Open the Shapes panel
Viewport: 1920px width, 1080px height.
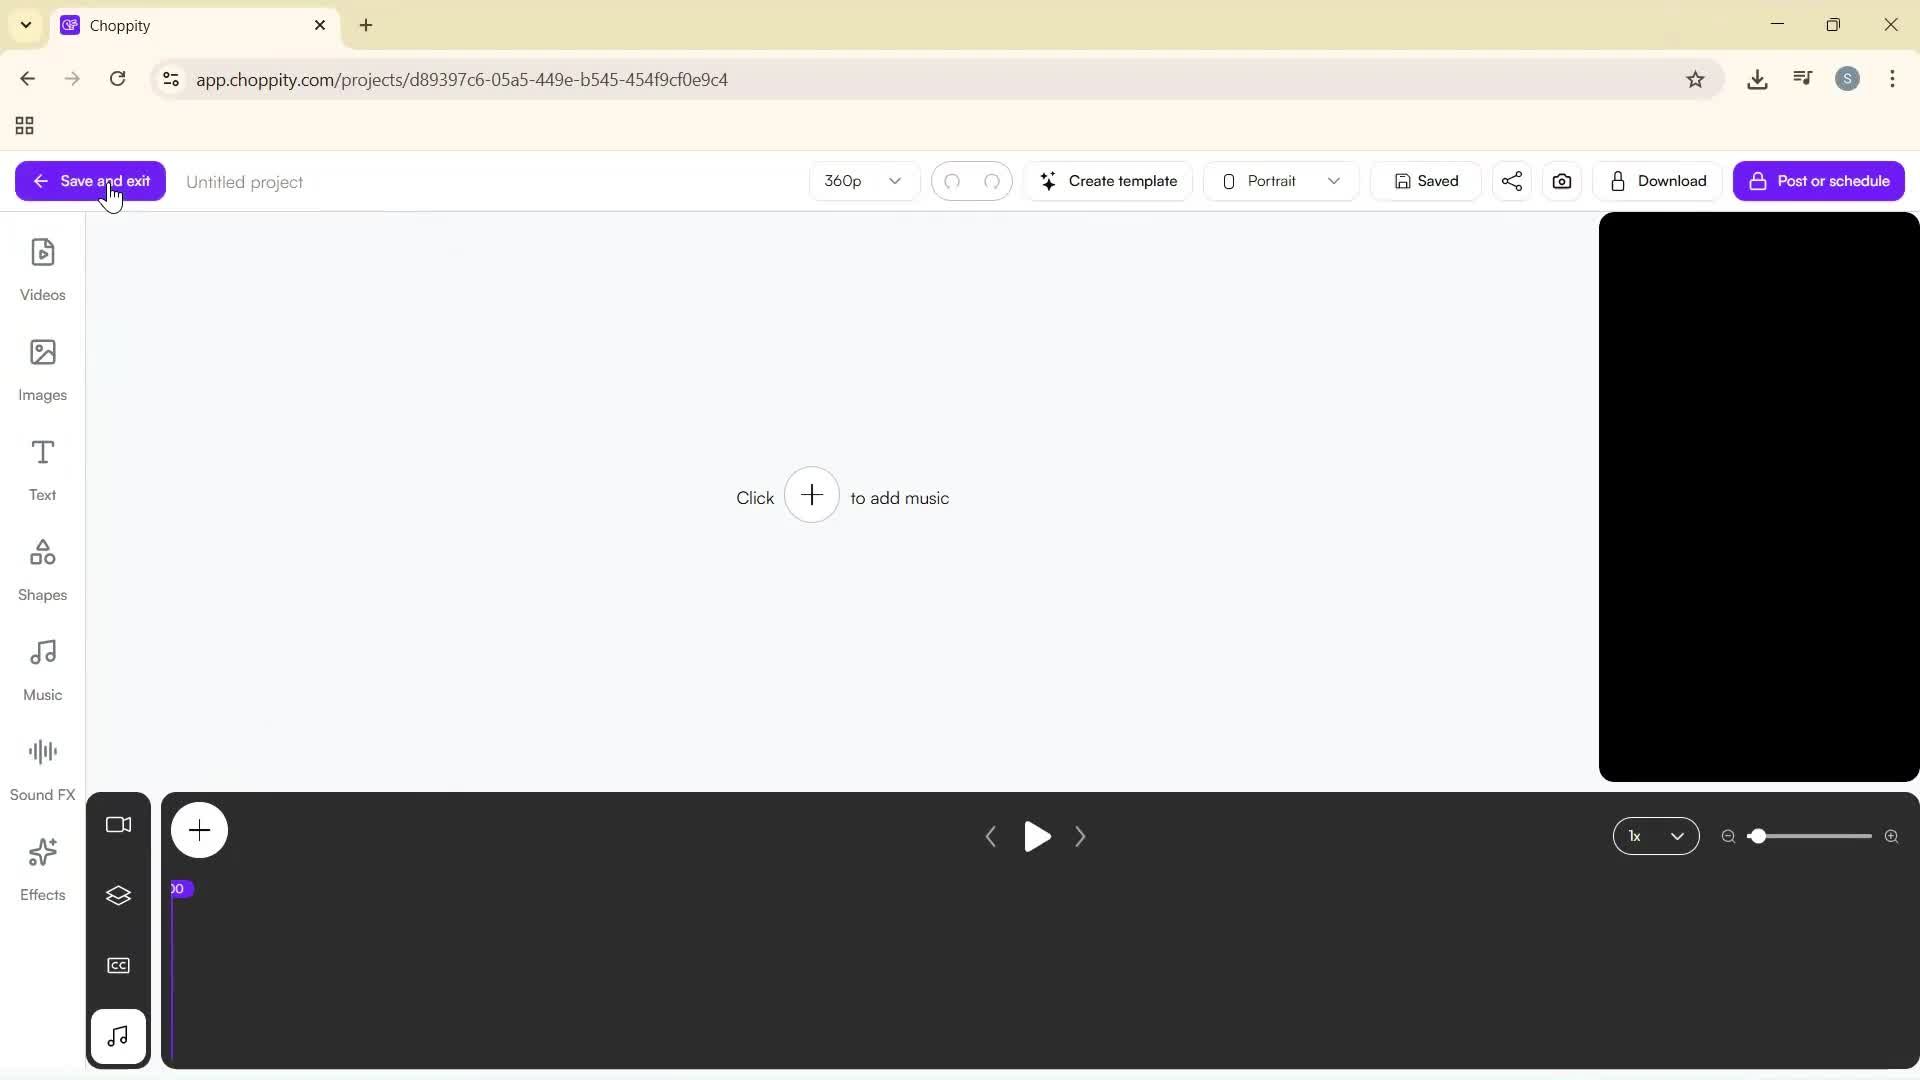pyautogui.click(x=42, y=568)
